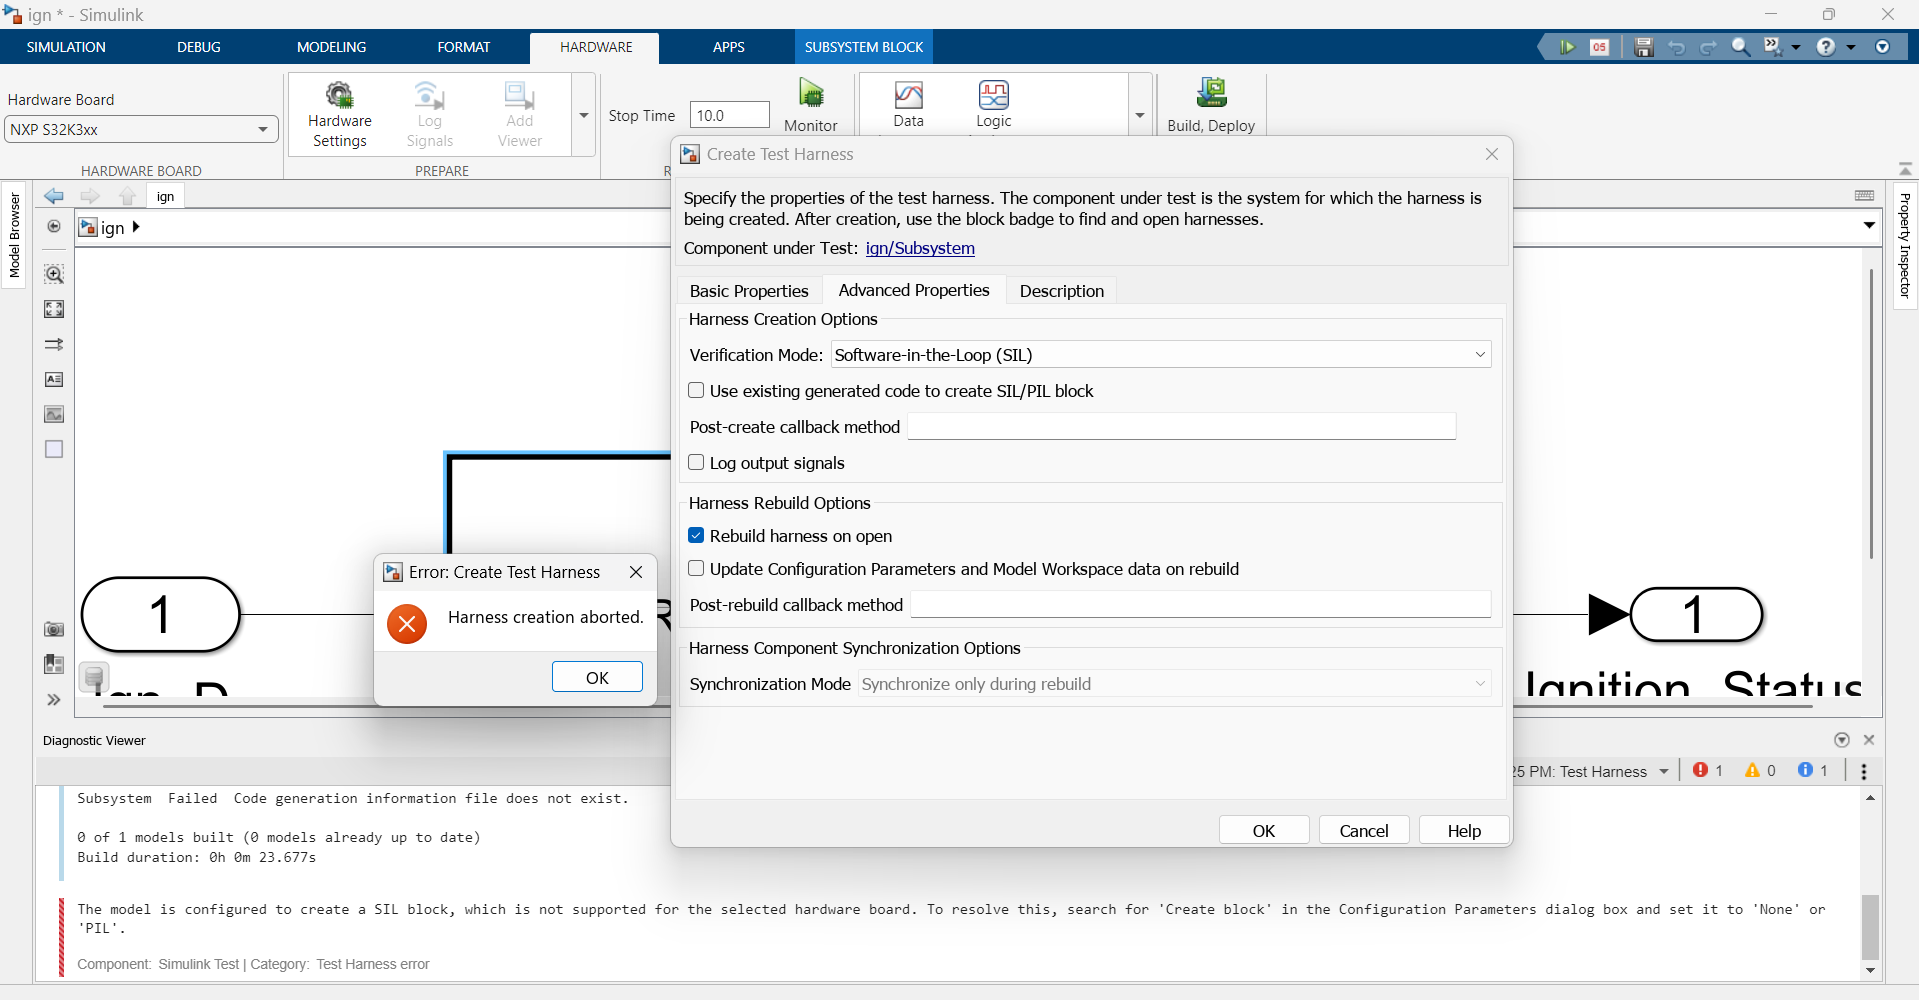Click Save in the quick access toolbar
This screenshot has width=1919, height=1000.
click(x=1643, y=47)
